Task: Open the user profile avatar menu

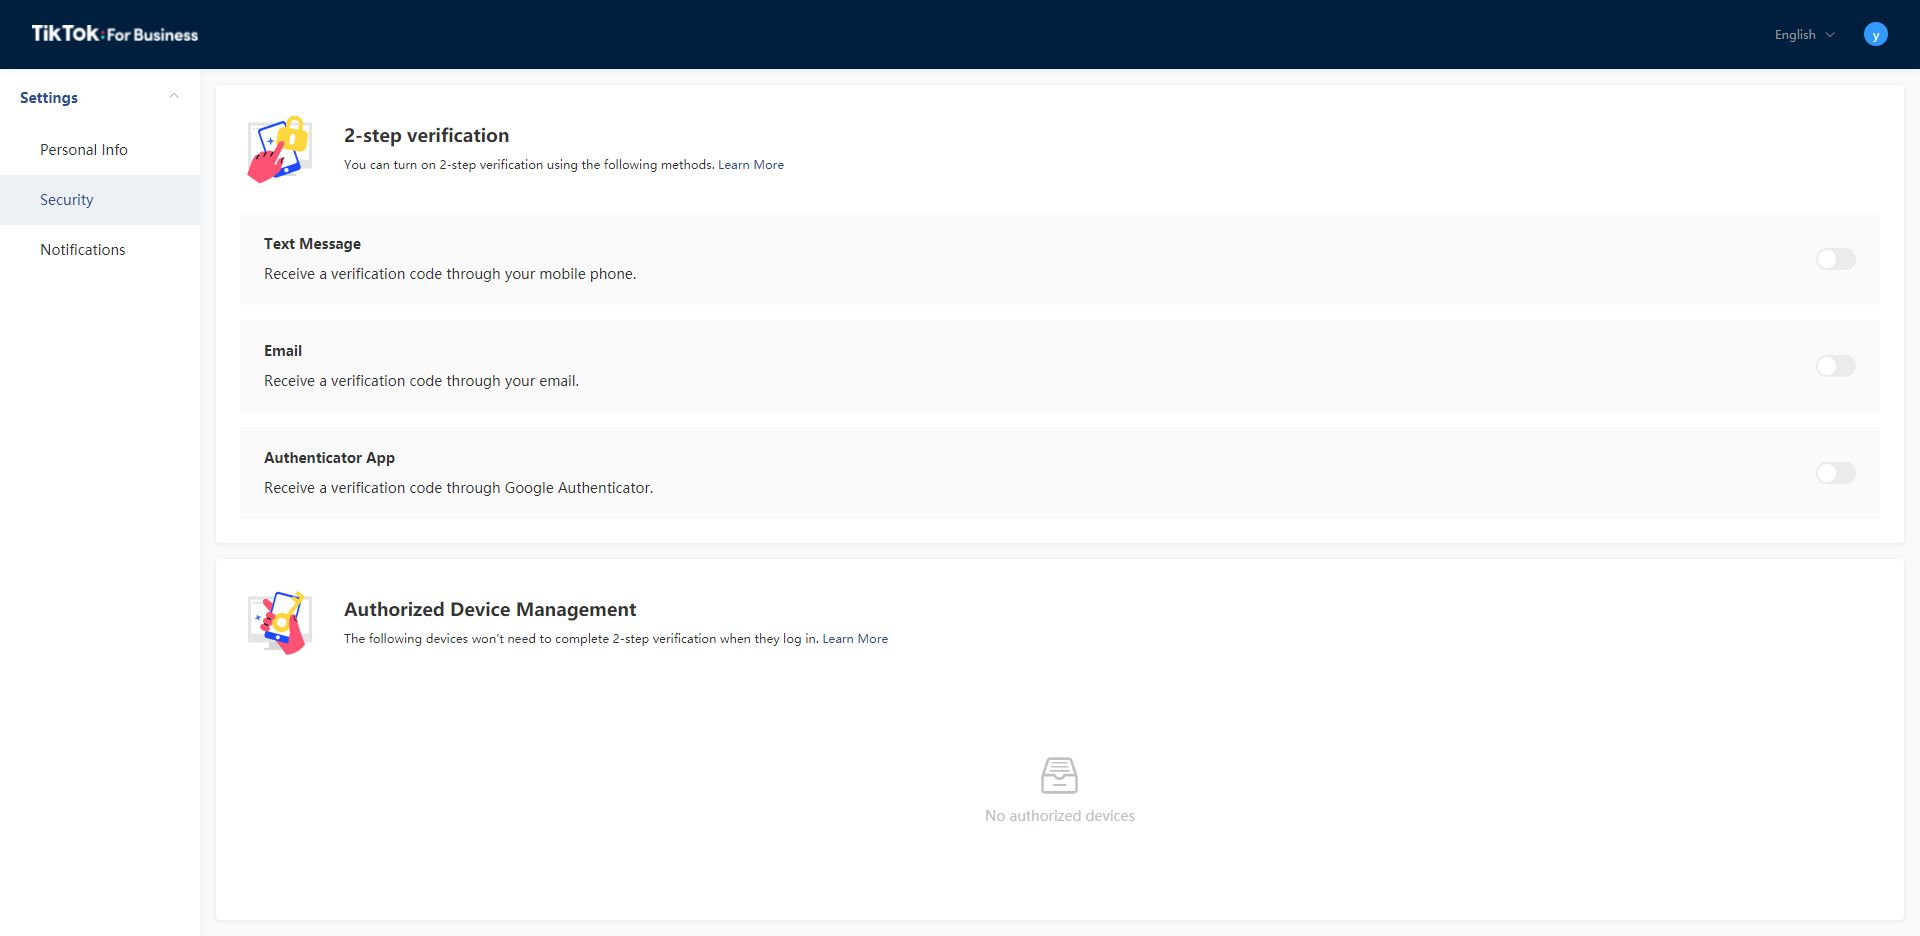Action: tap(1875, 35)
